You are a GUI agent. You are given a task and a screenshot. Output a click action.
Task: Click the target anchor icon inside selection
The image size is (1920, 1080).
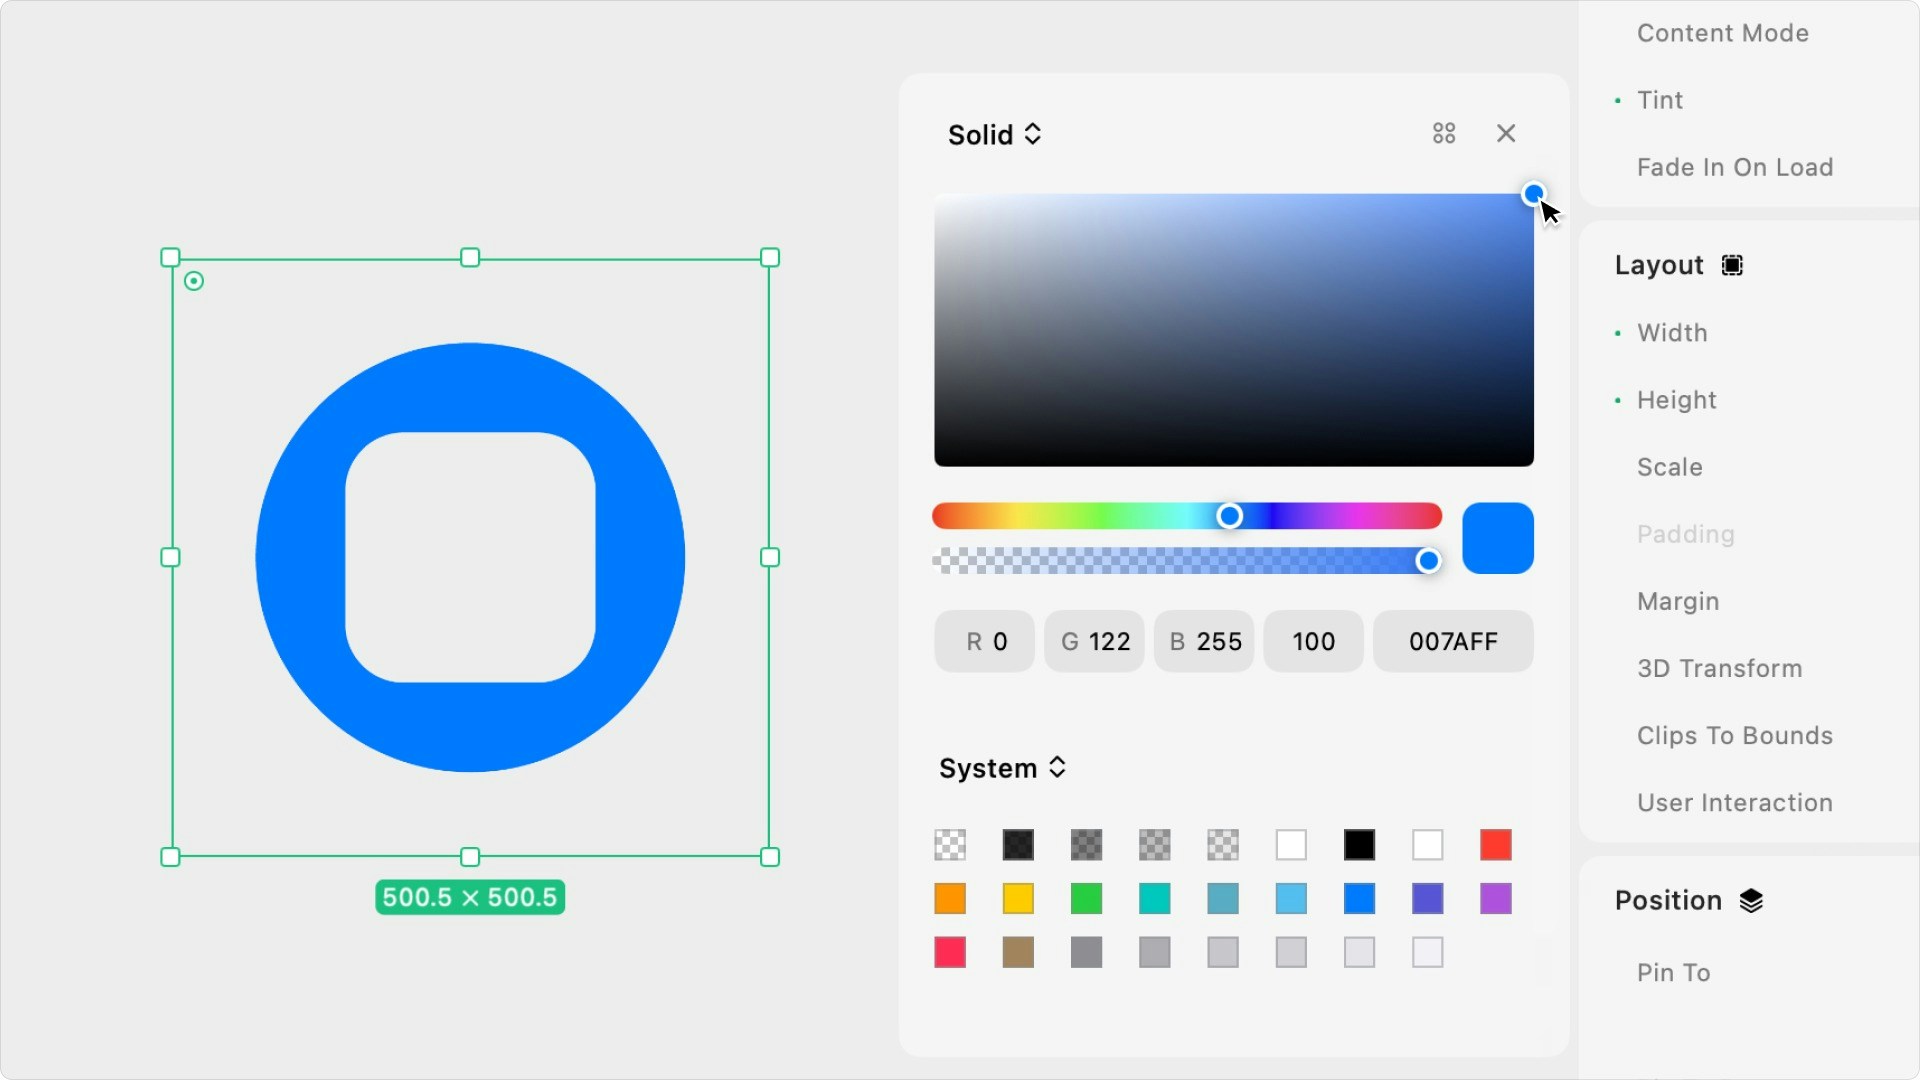tap(194, 282)
